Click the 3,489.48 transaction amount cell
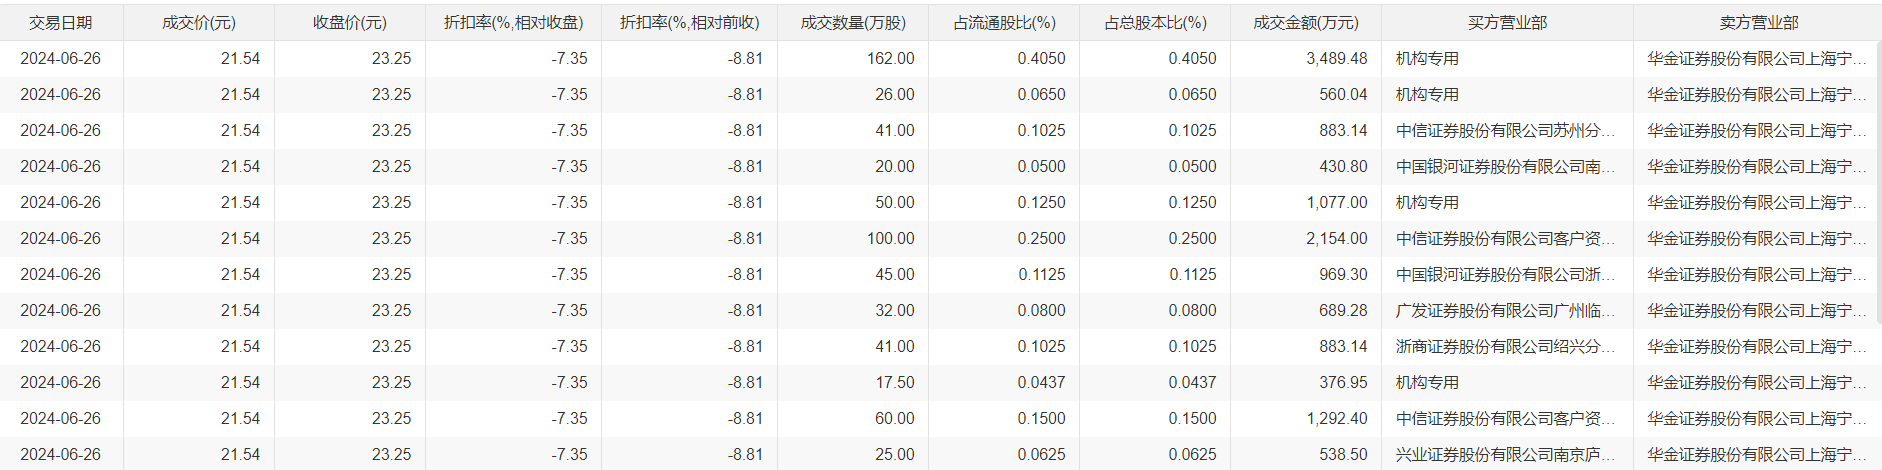The height and width of the screenshot is (470, 1882). 1336,58
